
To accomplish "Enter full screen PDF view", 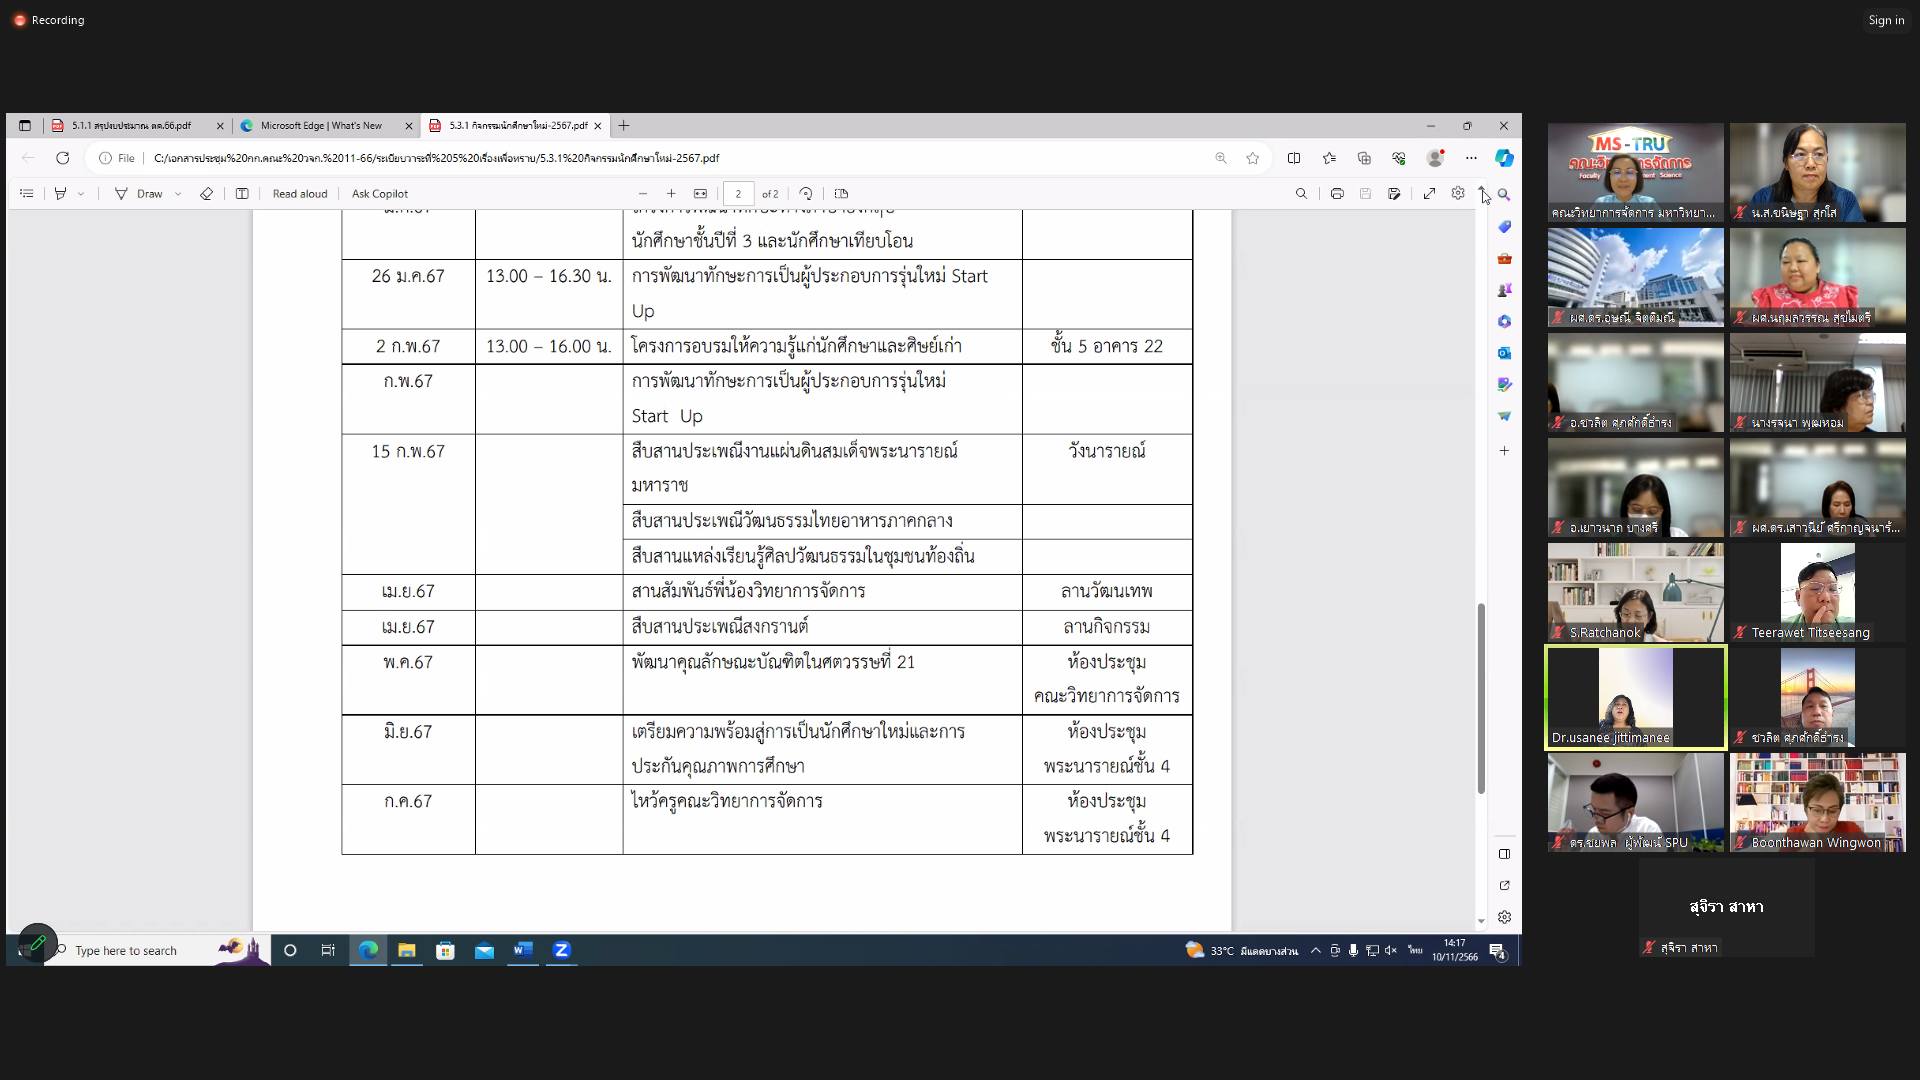I will tap(1429, 194).
